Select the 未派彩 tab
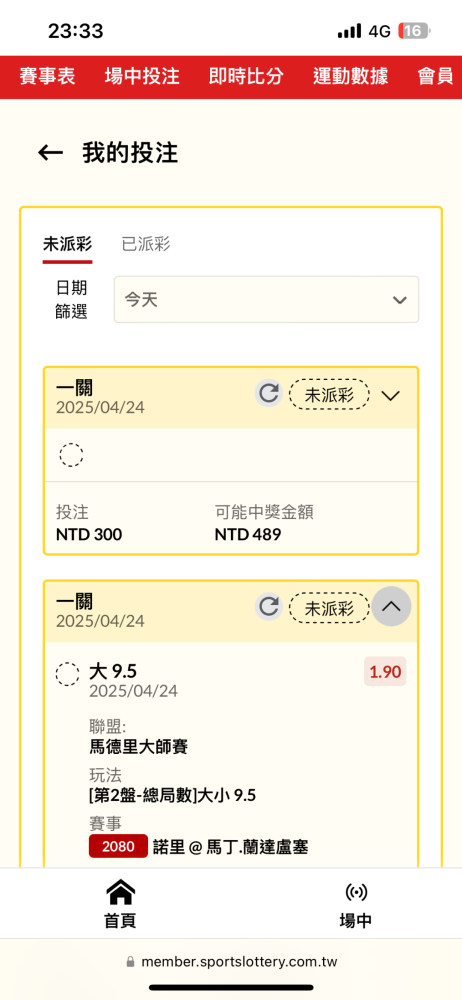462x1000 pixels. point(68,244)
